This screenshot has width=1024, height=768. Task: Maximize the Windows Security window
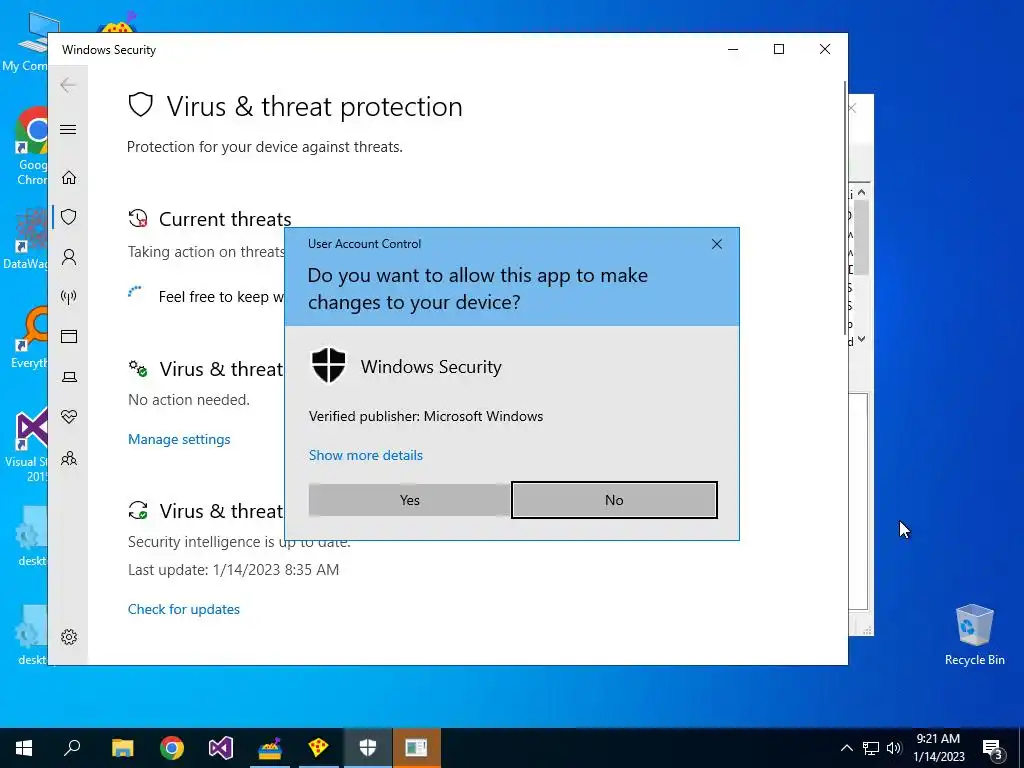coord(778,50)
